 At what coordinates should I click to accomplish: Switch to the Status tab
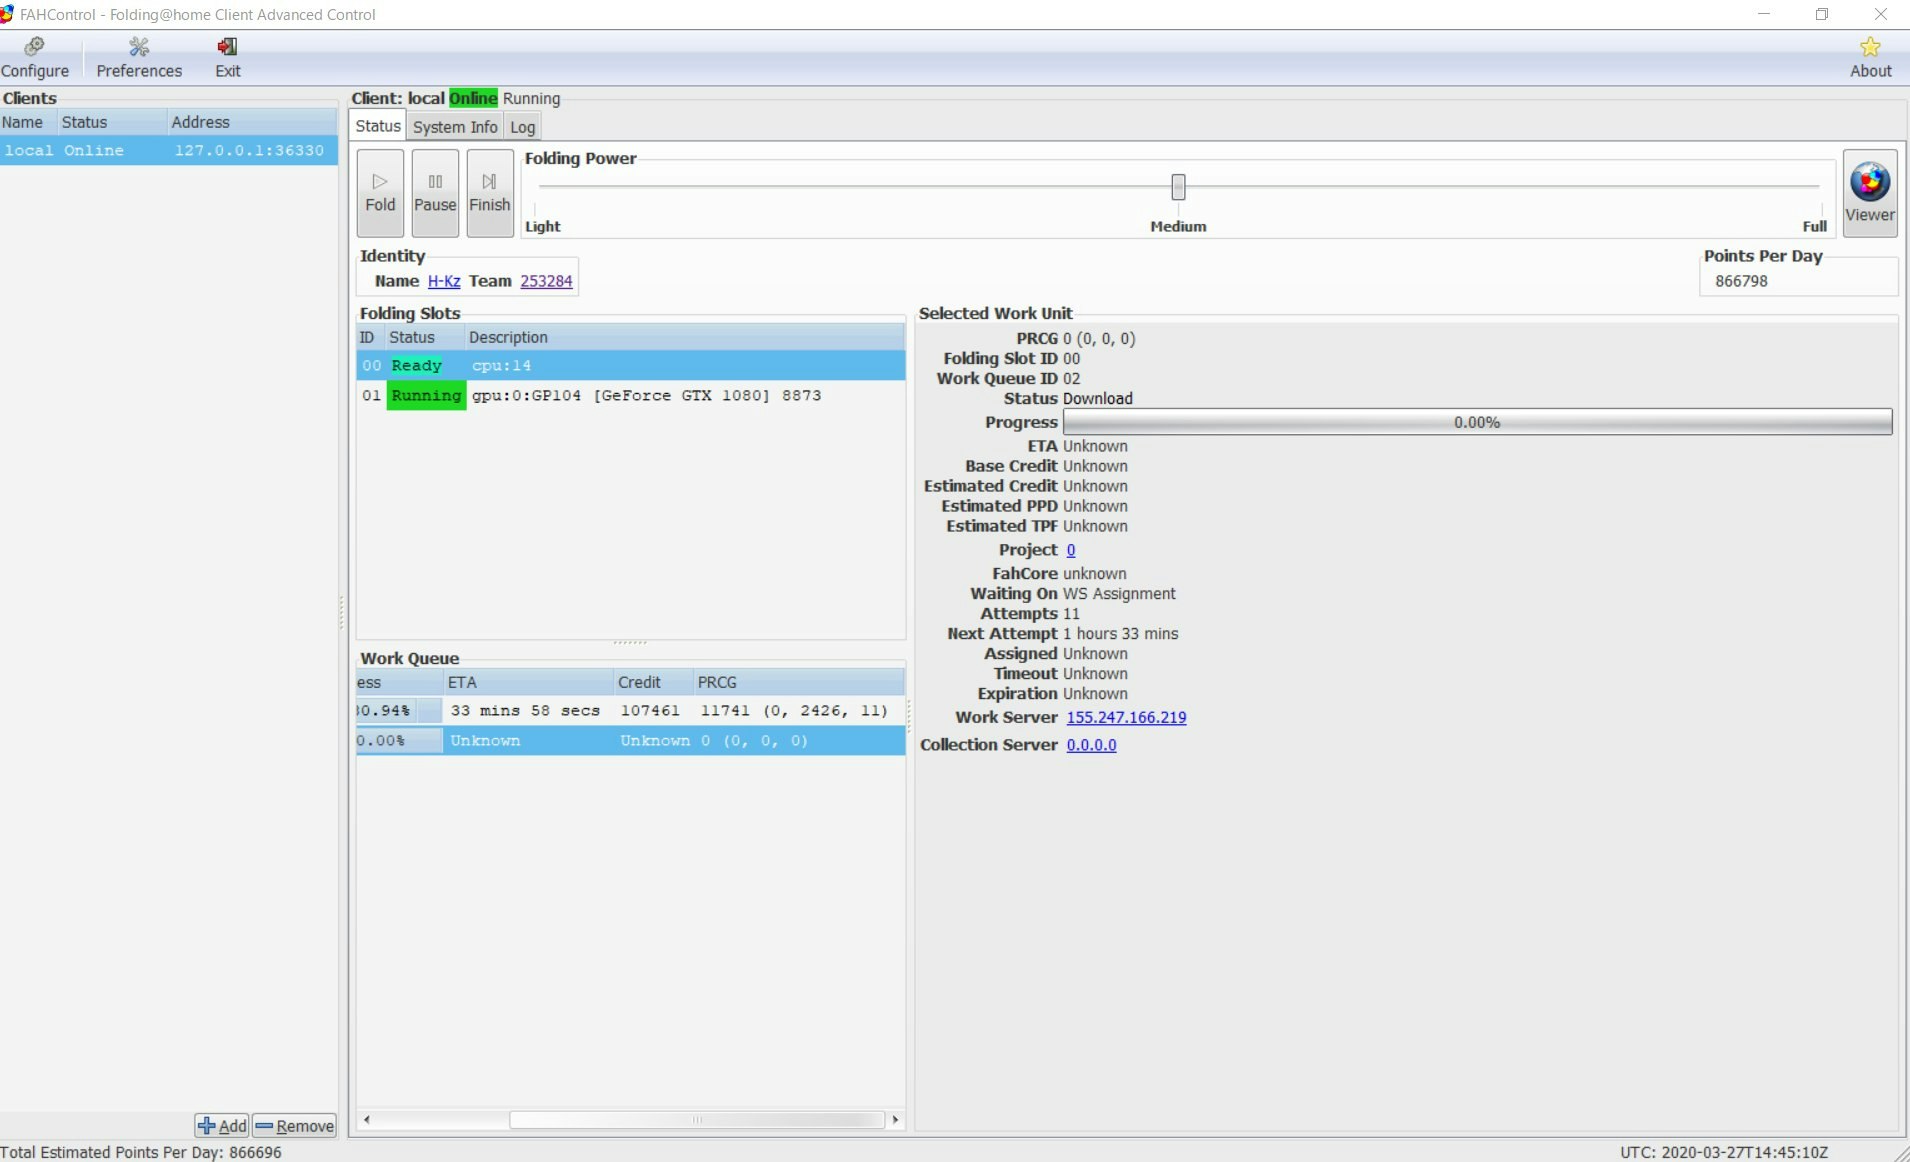point(378,126)
